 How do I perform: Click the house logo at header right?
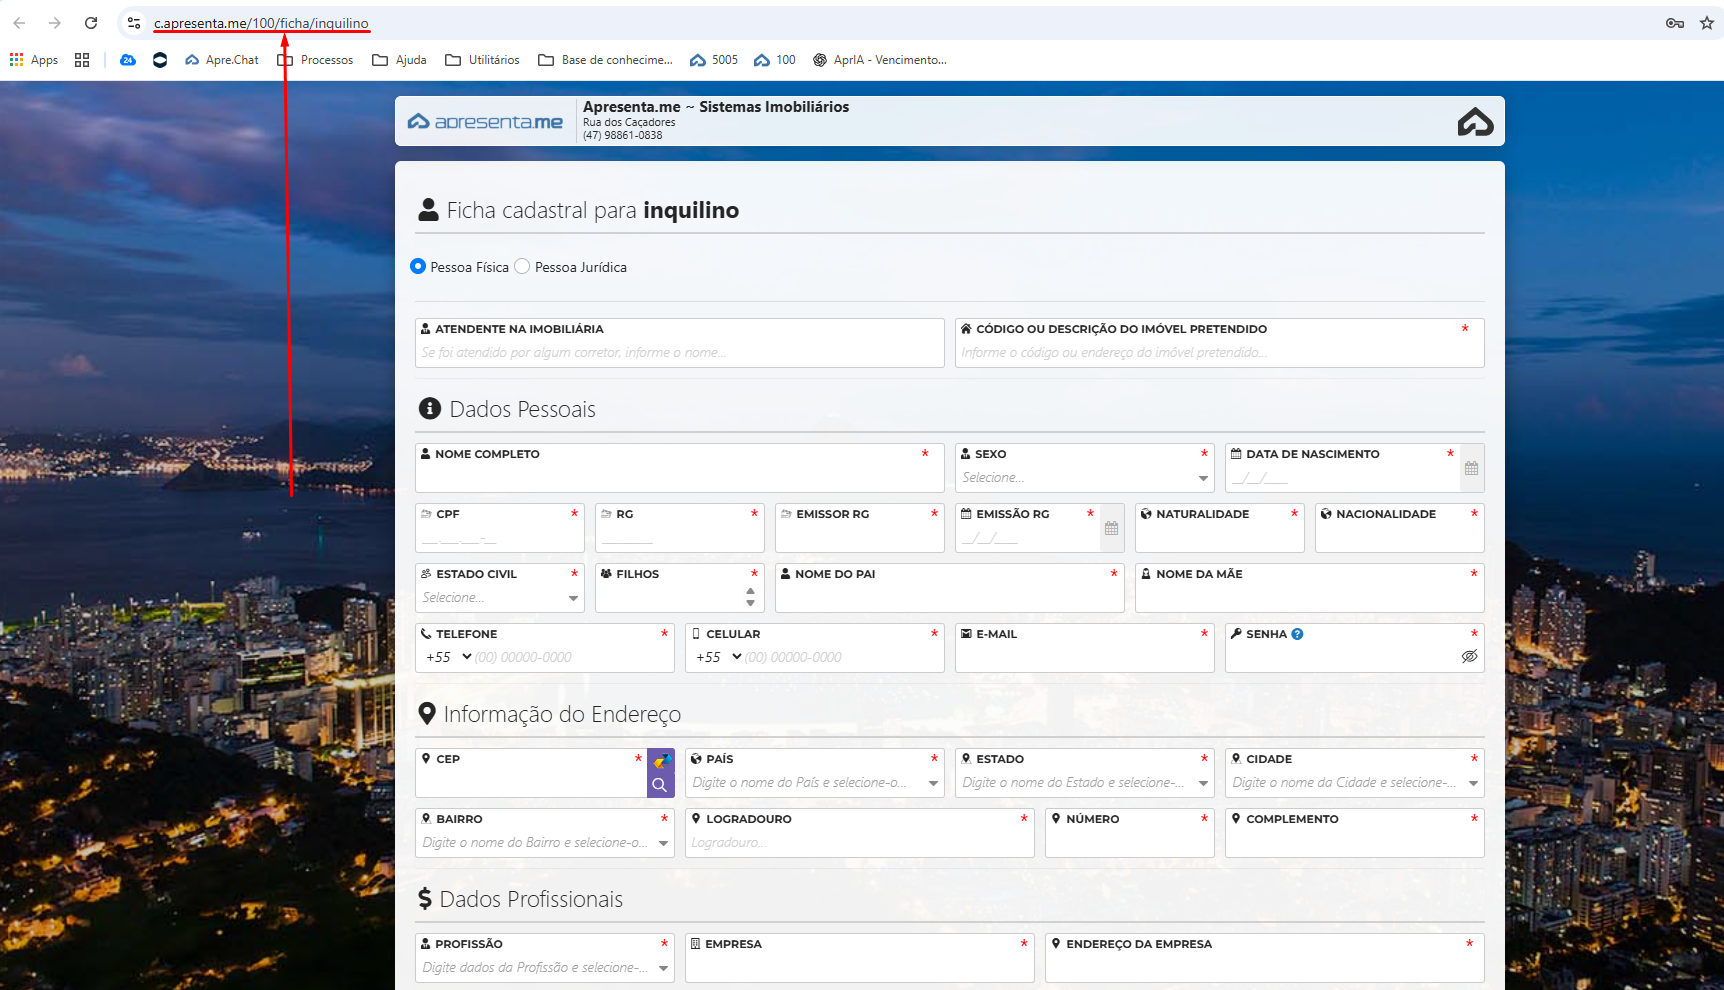1475,122
